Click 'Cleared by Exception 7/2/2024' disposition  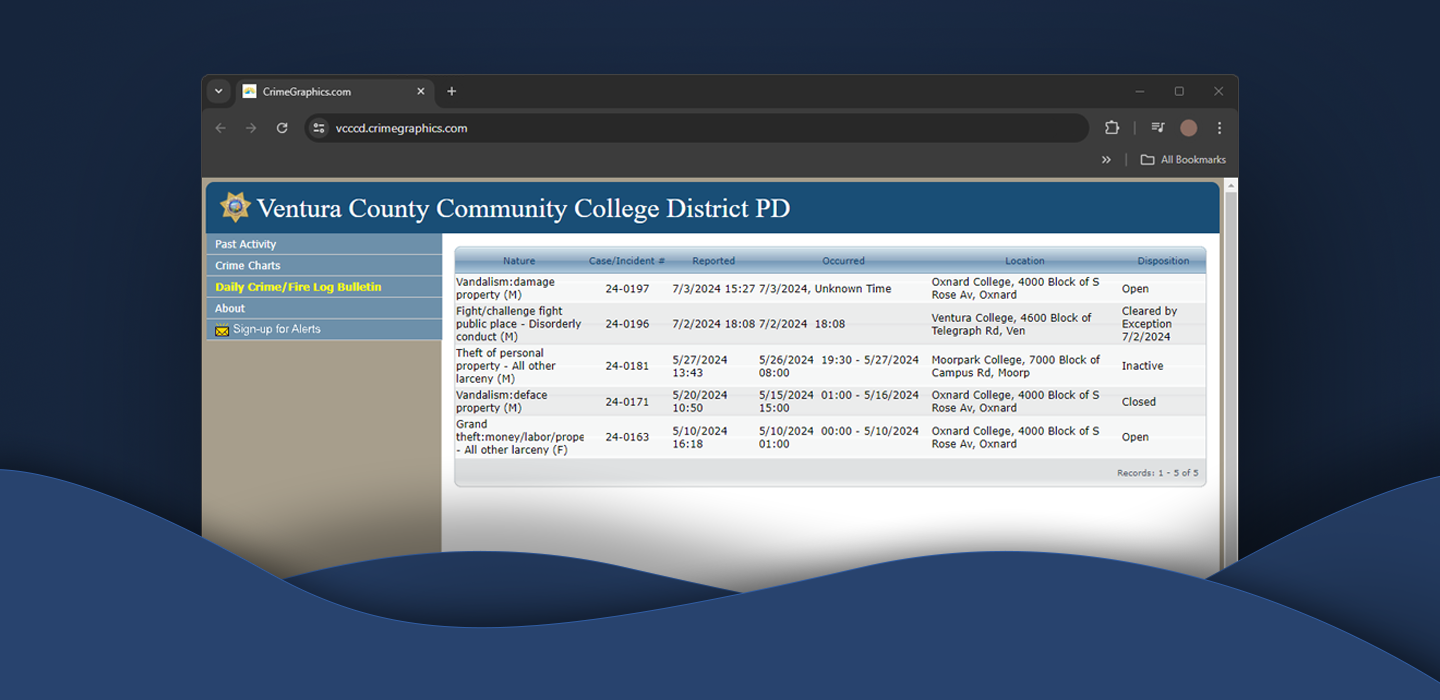click(x=1149, y=324)
